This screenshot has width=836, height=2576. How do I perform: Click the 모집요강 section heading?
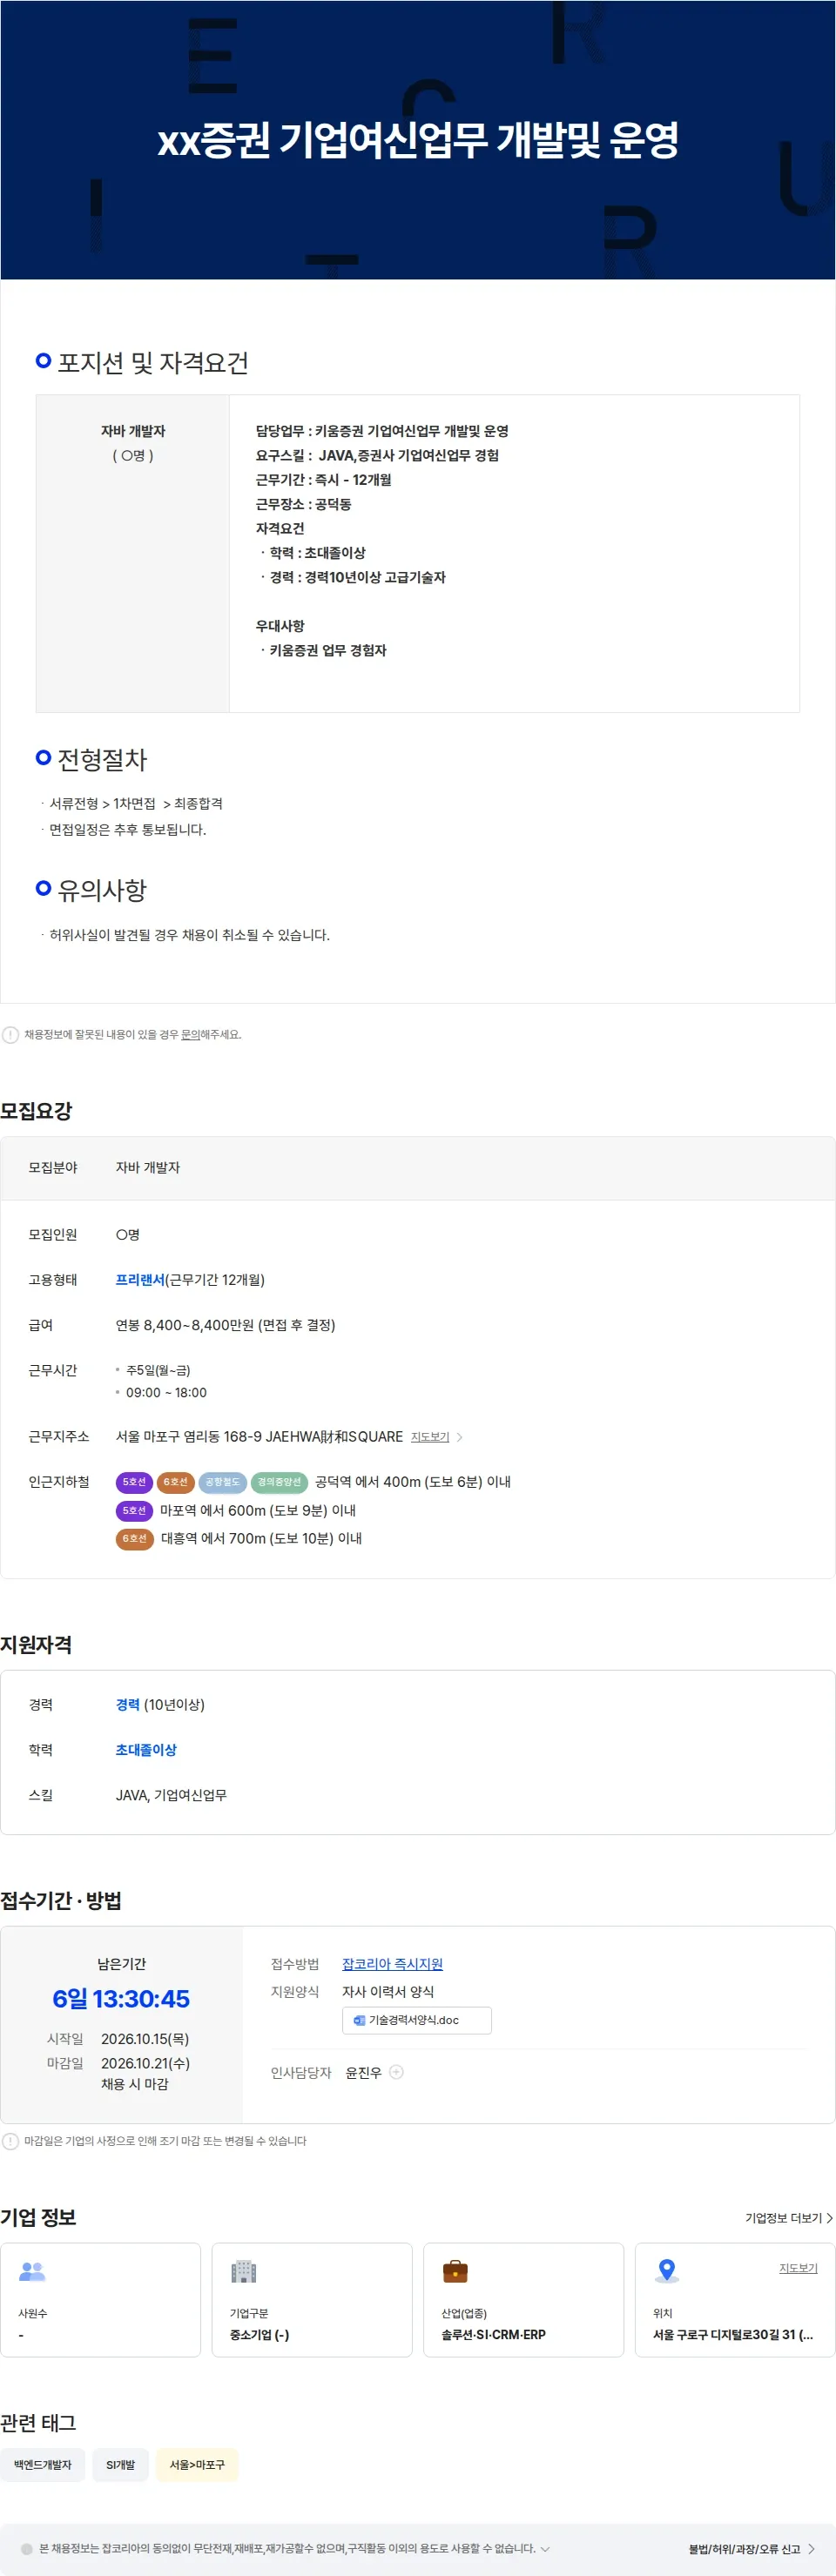pos(36,1110)
